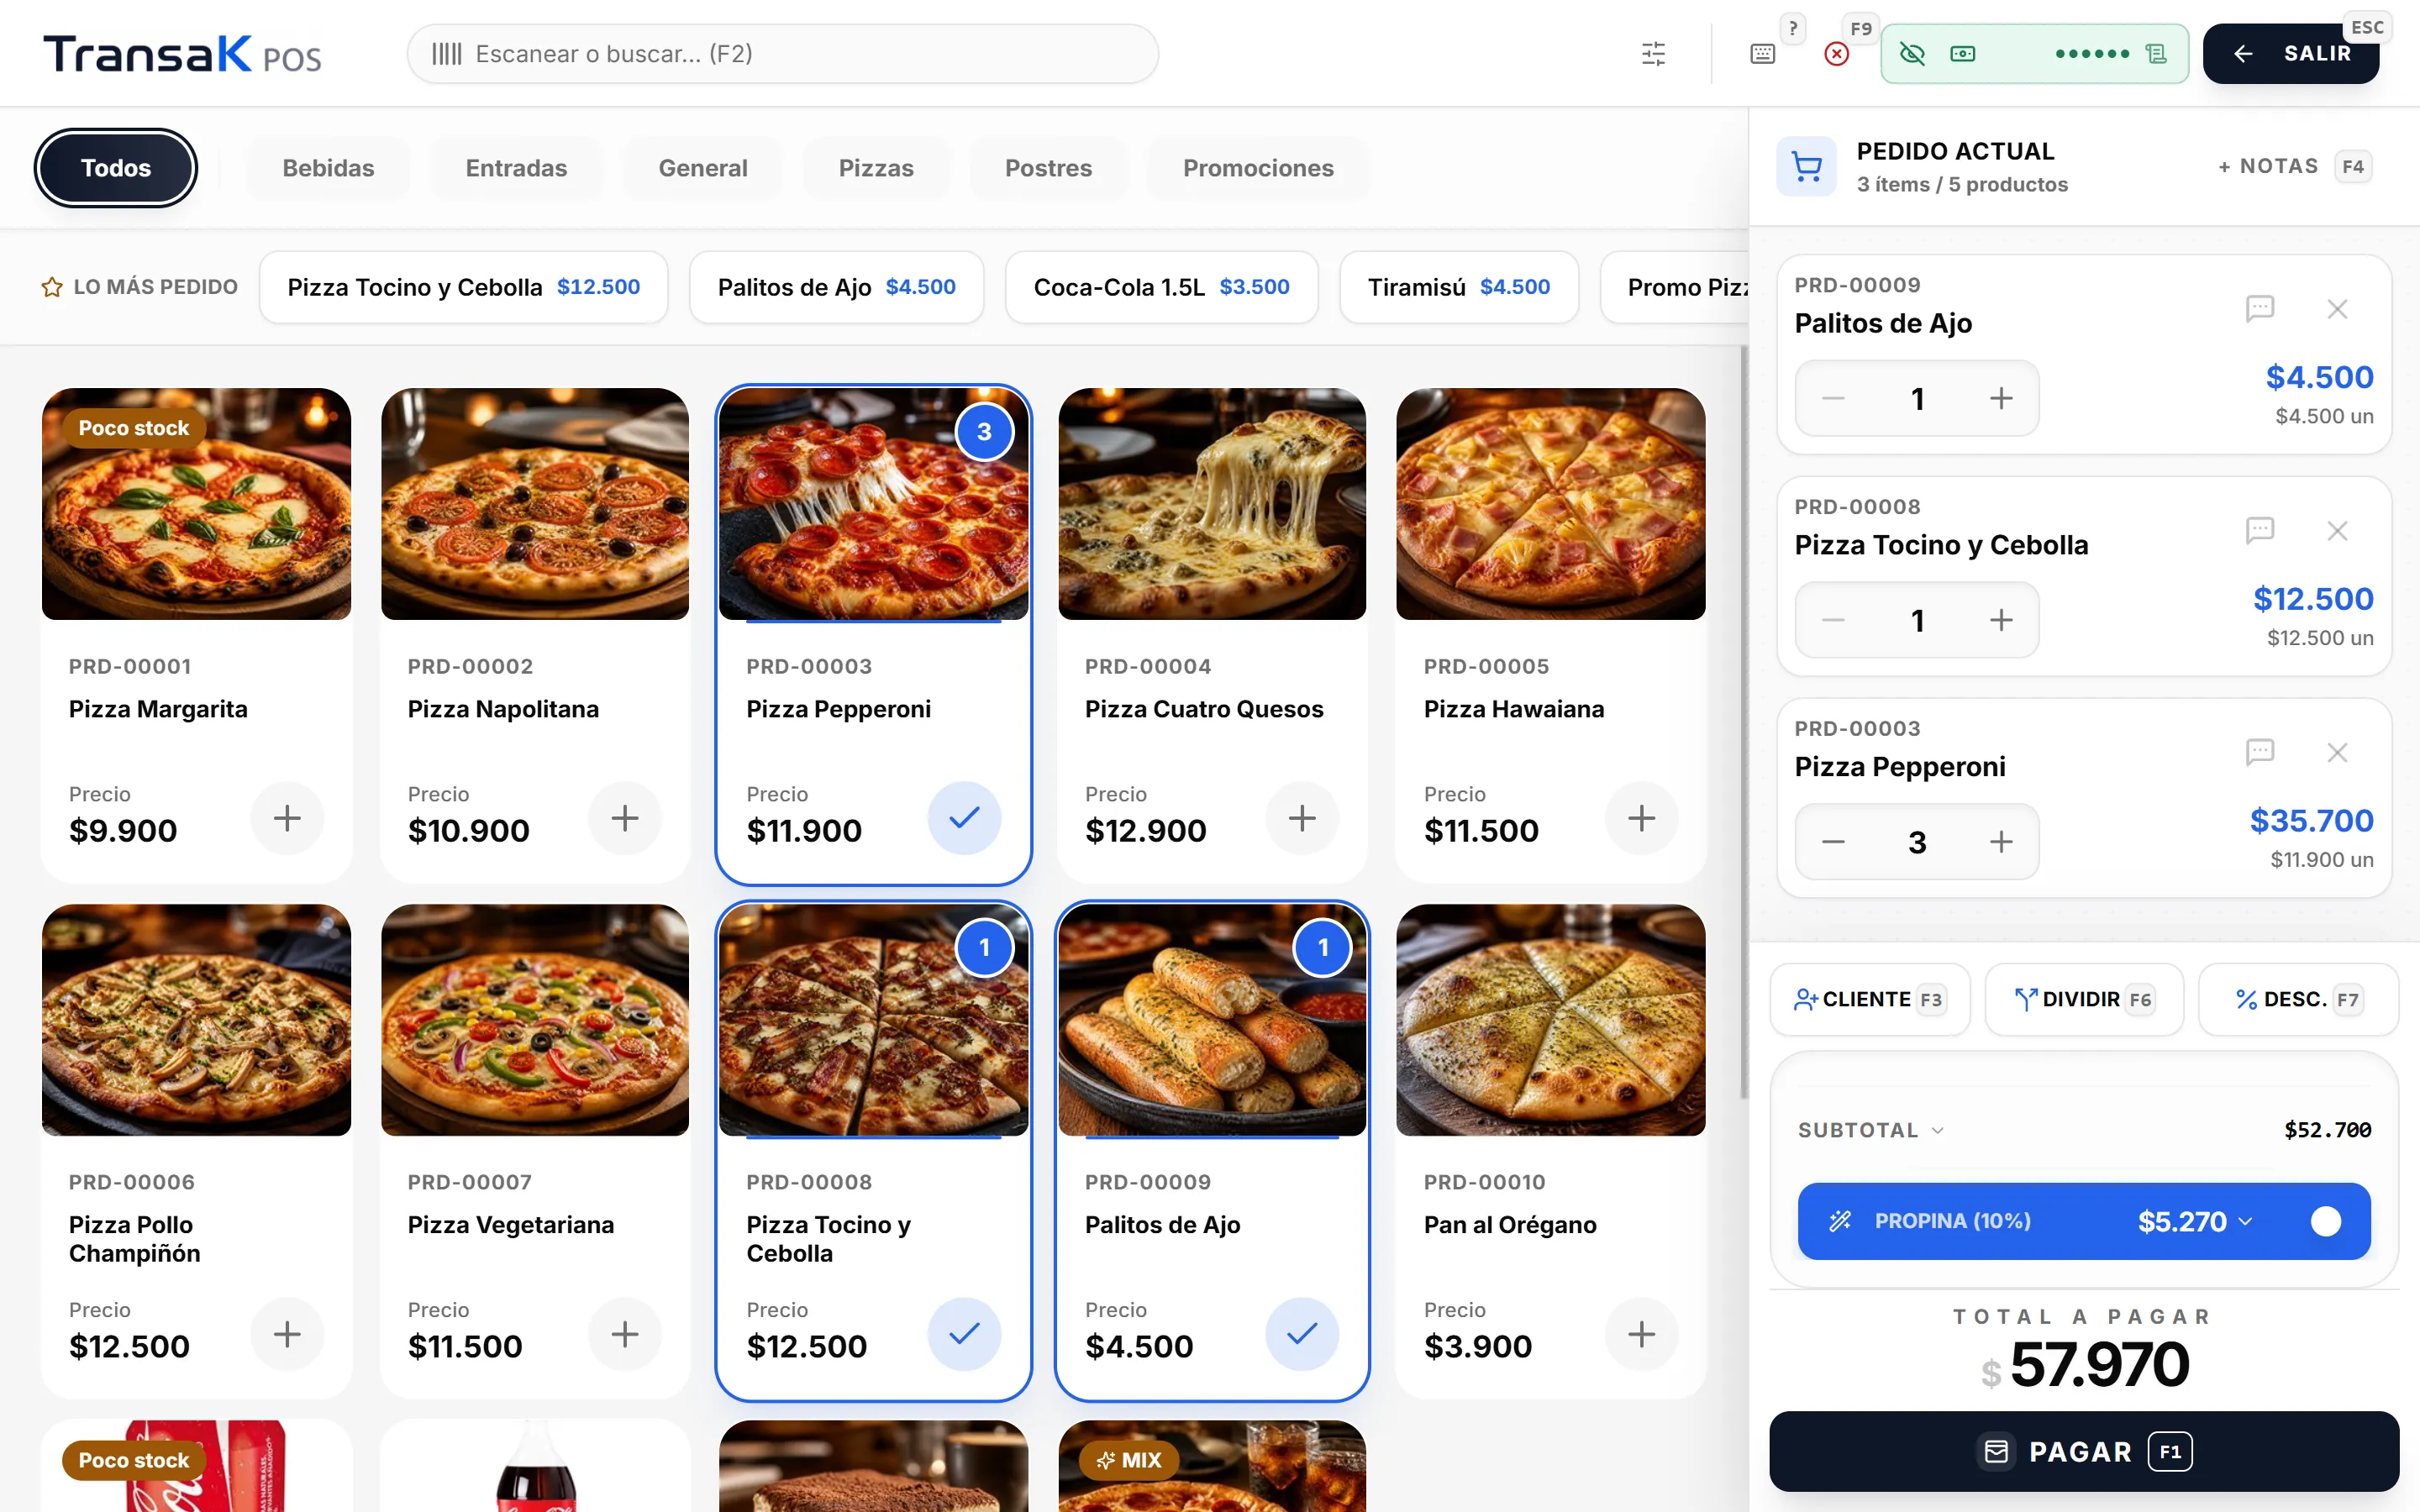The image size is (2420, 1512).
Task: Click the Escanear o buscar search field
Action: click(x=783, y=54)
